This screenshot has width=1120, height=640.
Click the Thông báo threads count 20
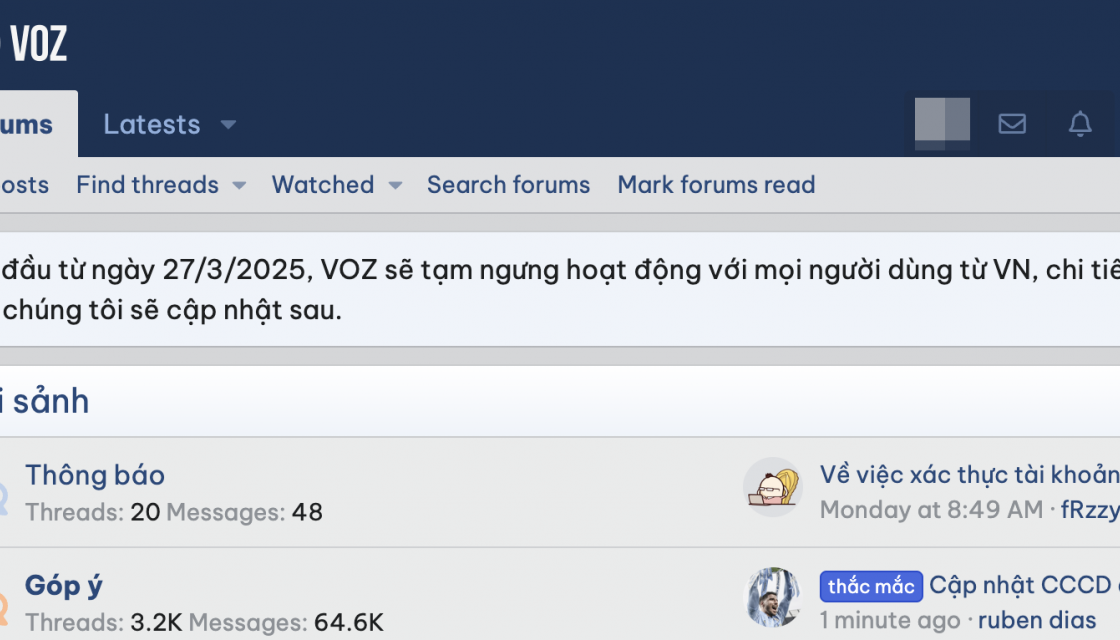click(145, 512)
